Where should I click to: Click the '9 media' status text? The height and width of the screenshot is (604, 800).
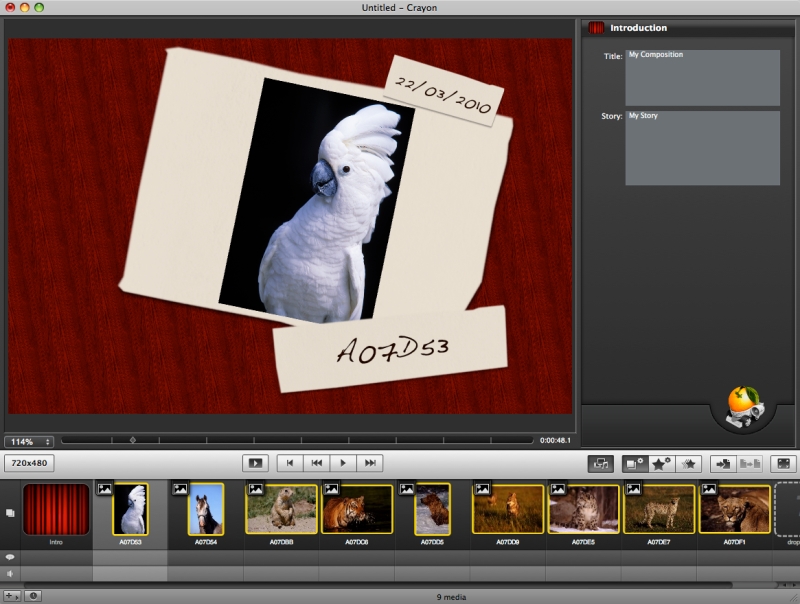coord(451,597)
